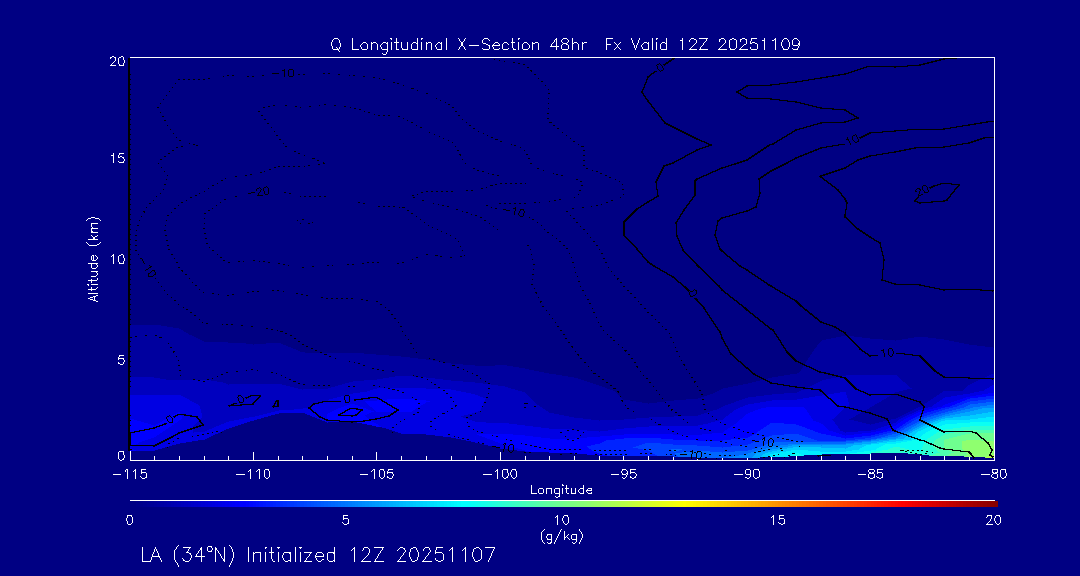
Task: Click the "Altitude (km)" axis label
Action: [93, 258]
